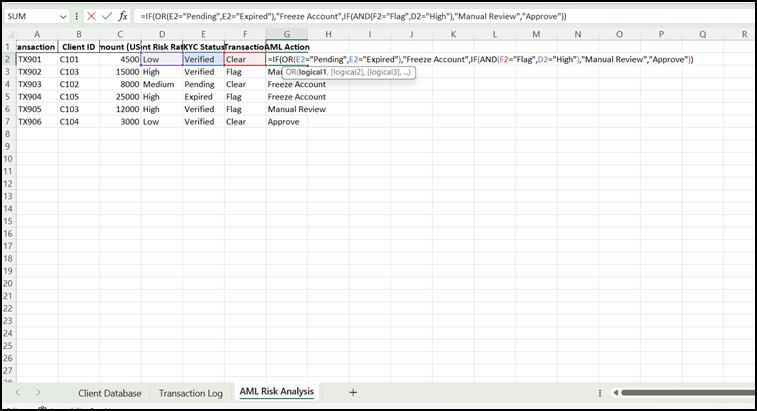The height and width of the screenshot is (411, 757).
Task: Select row 1 header
Action: click(8, 47)
